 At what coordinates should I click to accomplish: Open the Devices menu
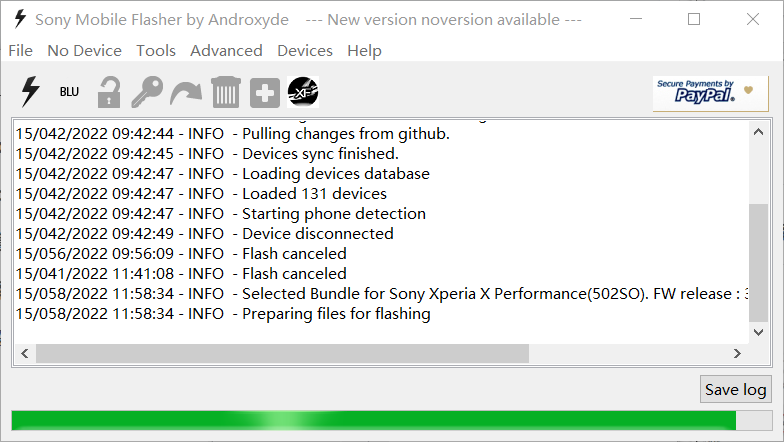(305, 51)
